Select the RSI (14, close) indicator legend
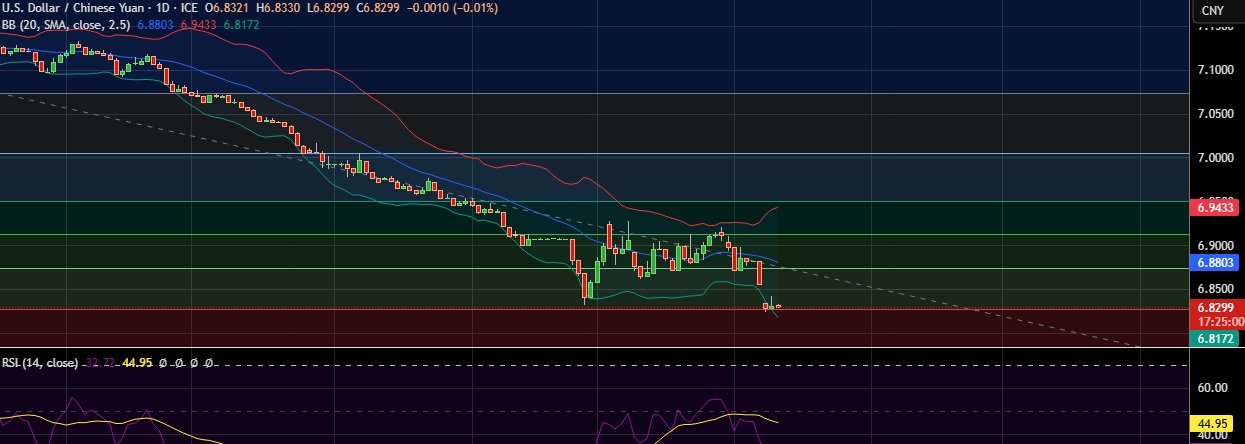The height and width of the screenshot is (444, 1245). tap(40, 363)
